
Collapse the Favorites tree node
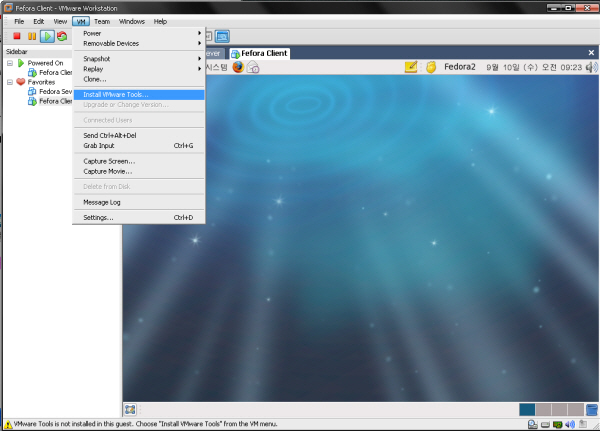[10, 82]
